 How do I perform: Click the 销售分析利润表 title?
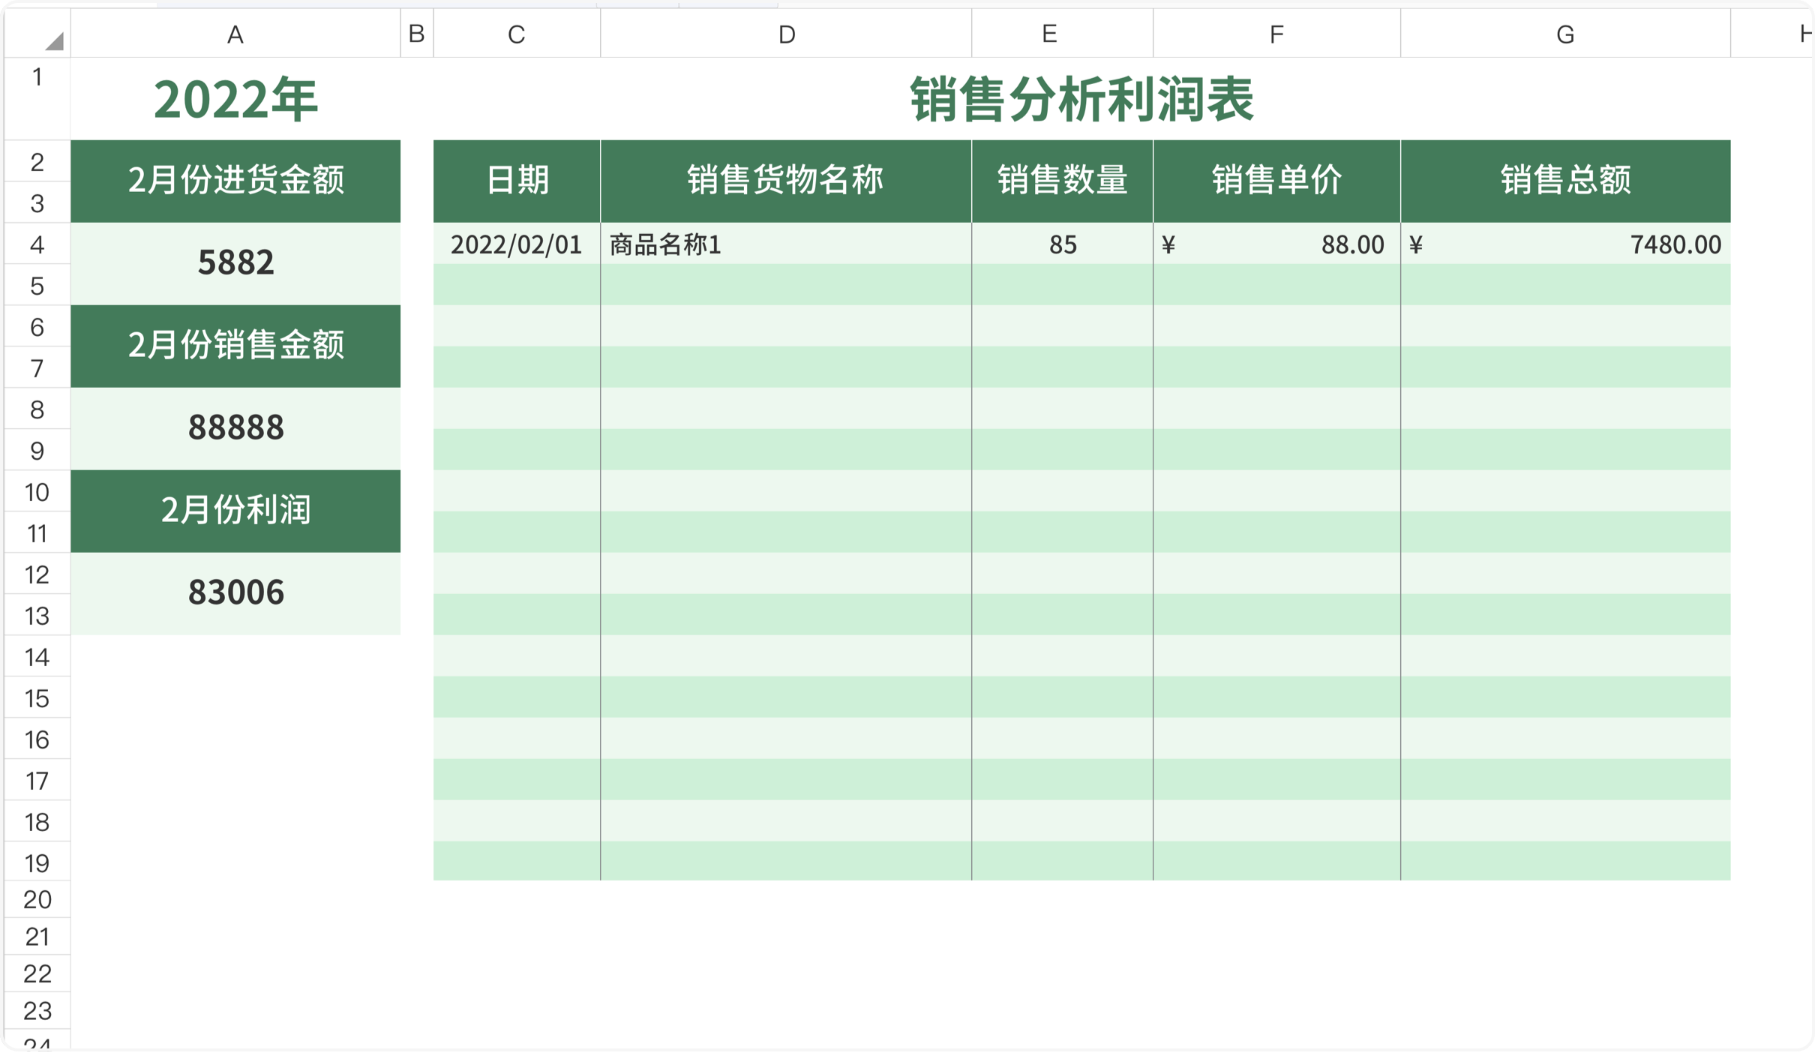pos(1082,99)
